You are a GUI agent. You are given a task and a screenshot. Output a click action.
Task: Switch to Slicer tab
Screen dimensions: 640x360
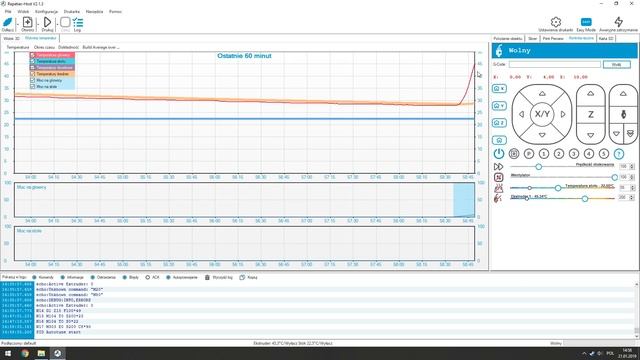[x=533, y=38]
